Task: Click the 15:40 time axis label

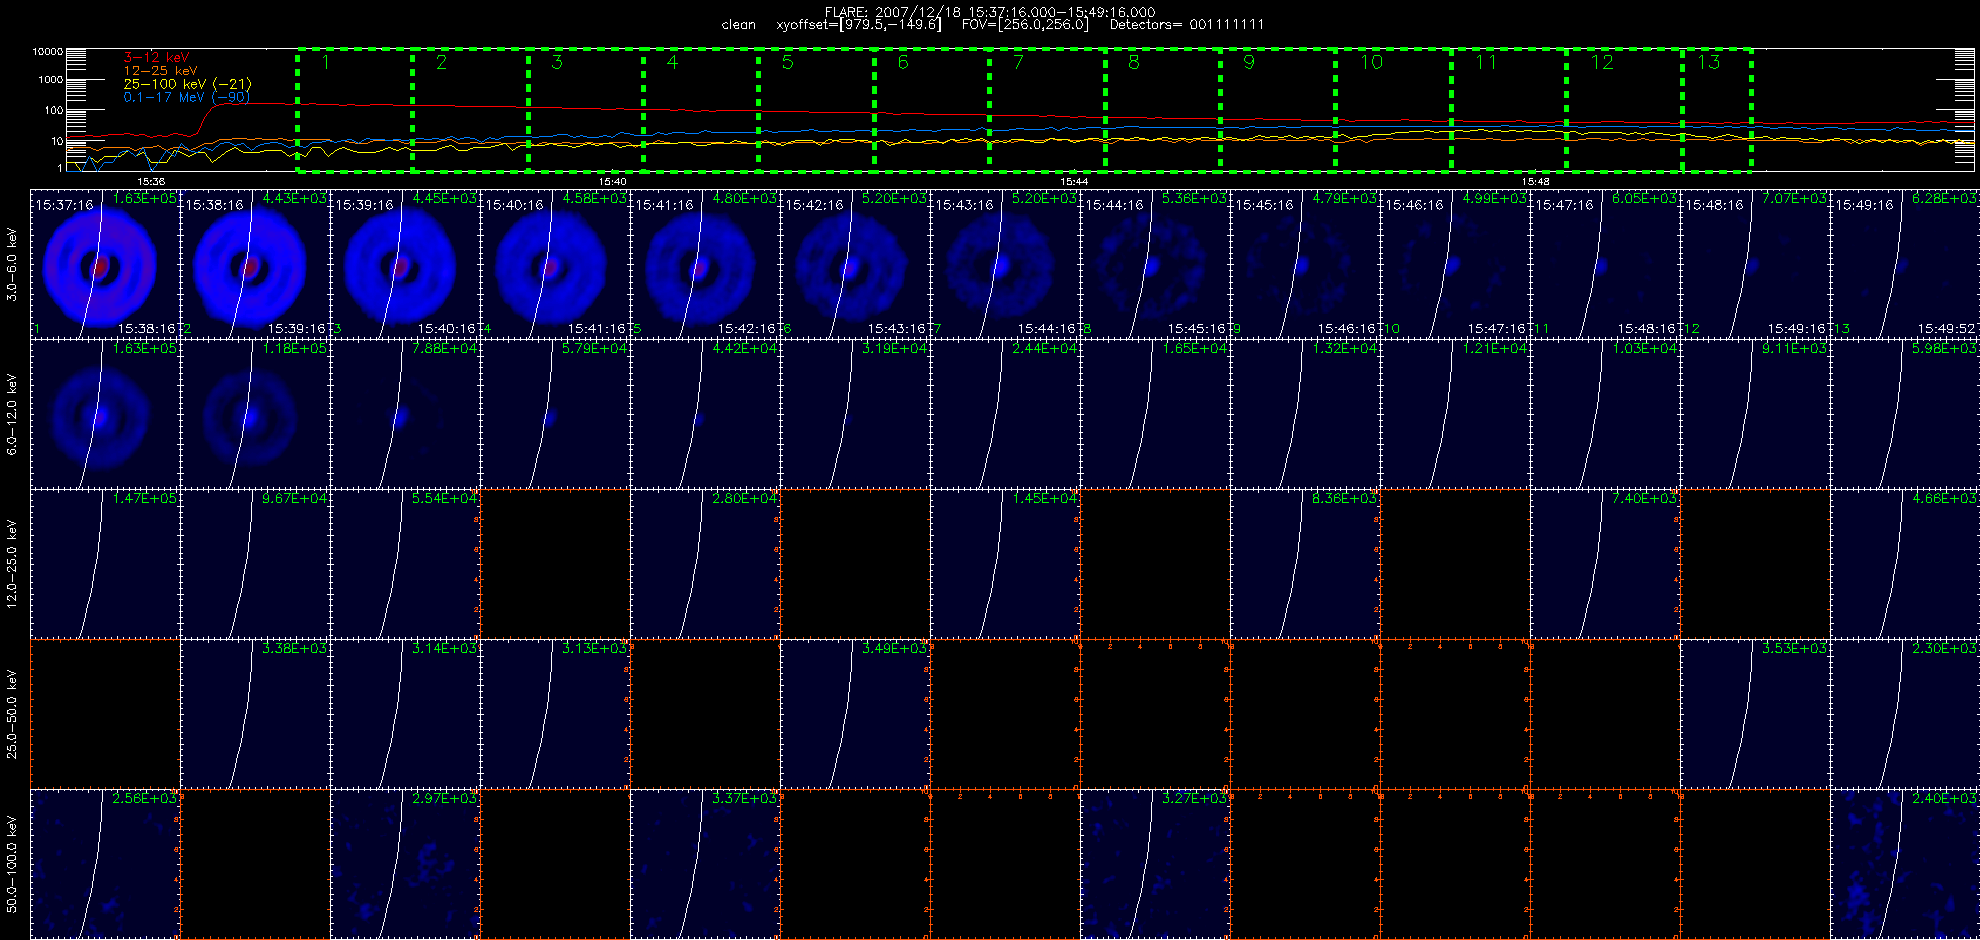Action: click(x=612, y=181)
